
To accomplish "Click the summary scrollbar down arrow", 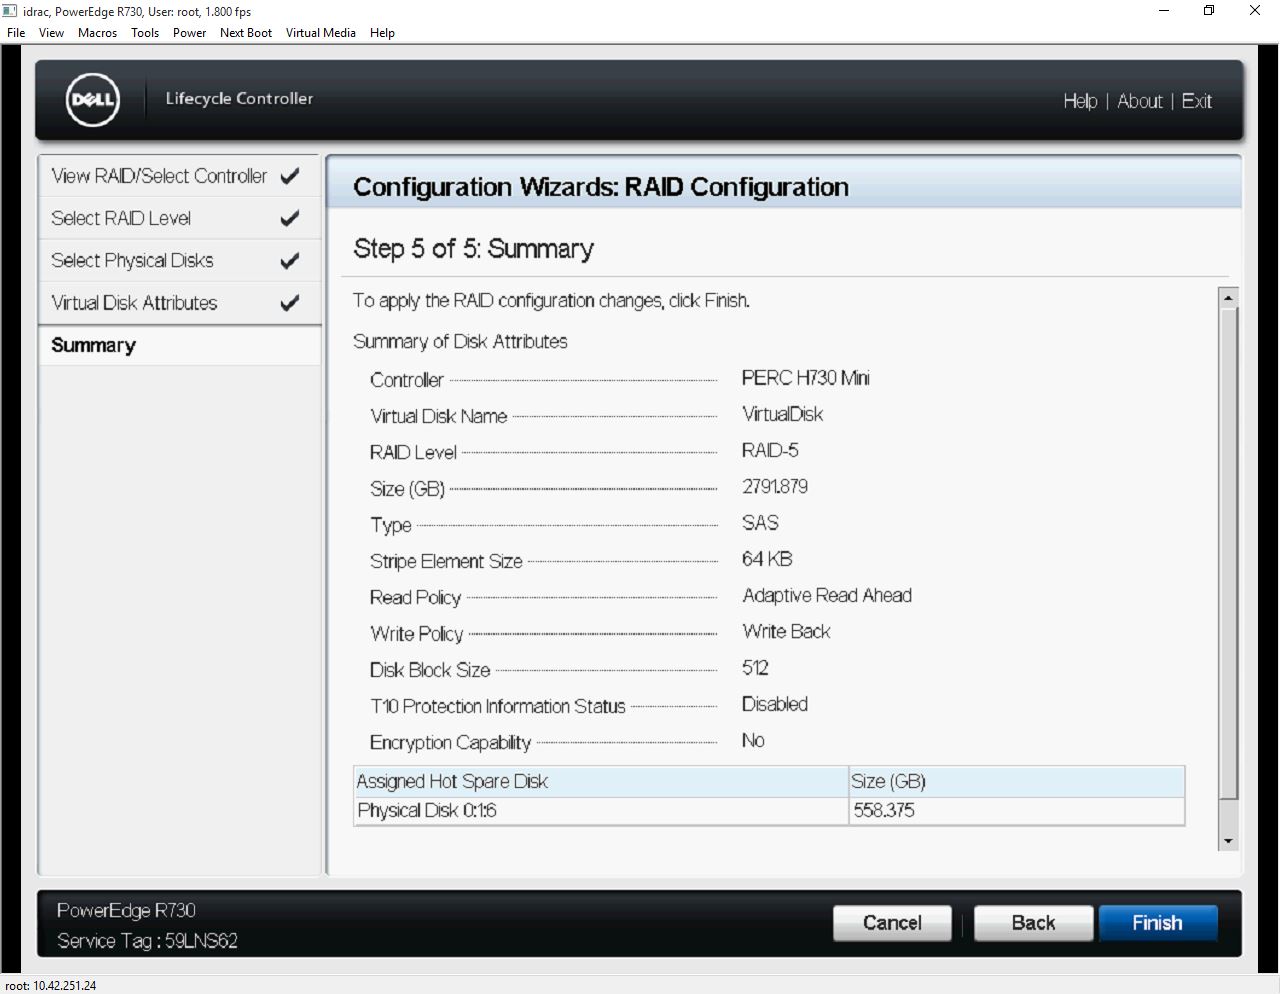I will 1229,841.
